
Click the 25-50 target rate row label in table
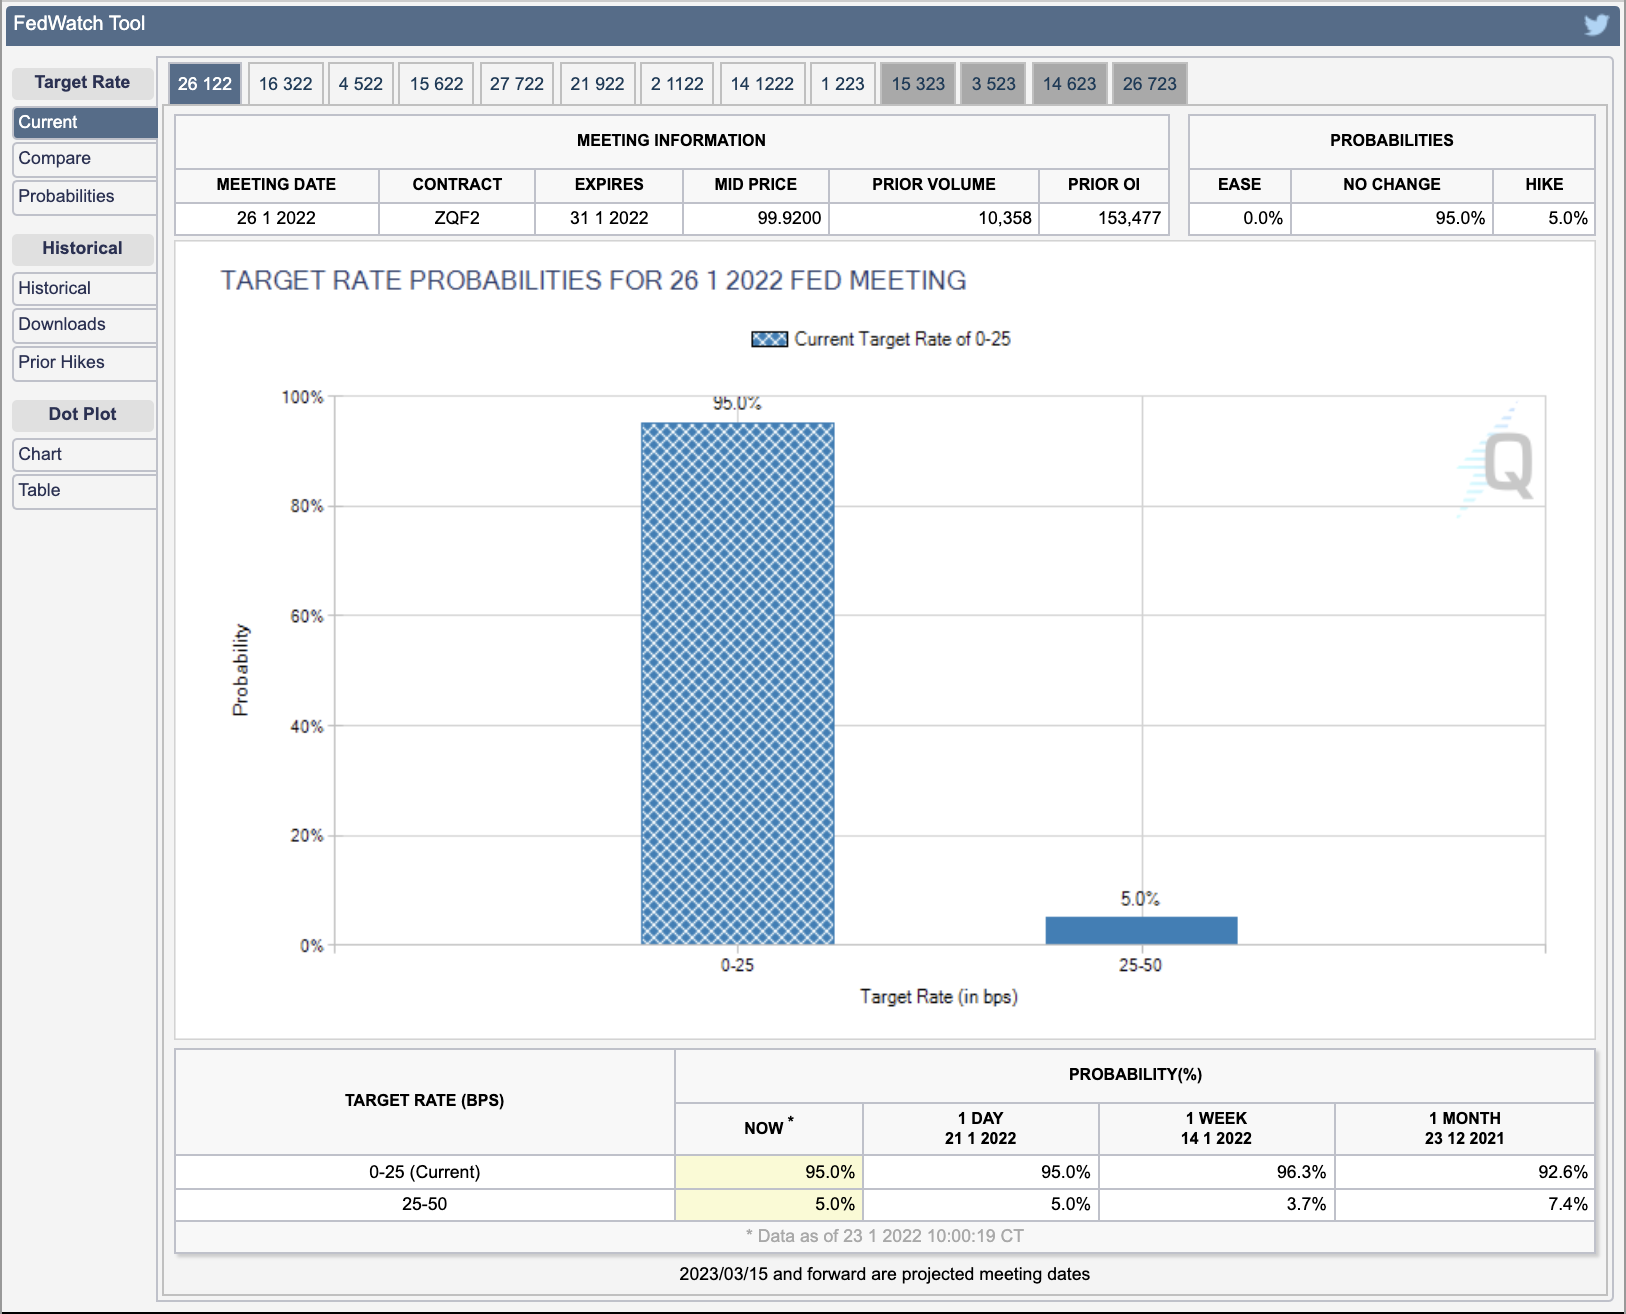[x=425, y=1204]
